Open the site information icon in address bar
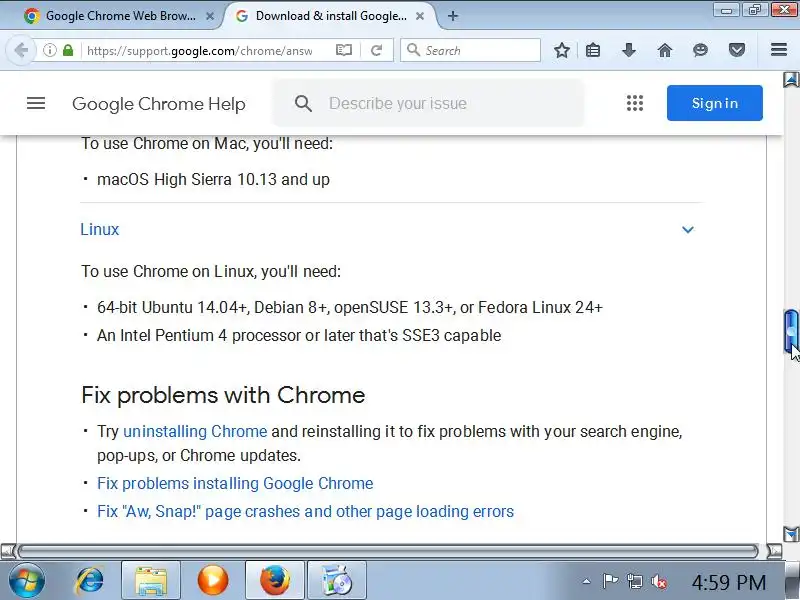The width and height of the screenshot is (800, 600). 49,50
